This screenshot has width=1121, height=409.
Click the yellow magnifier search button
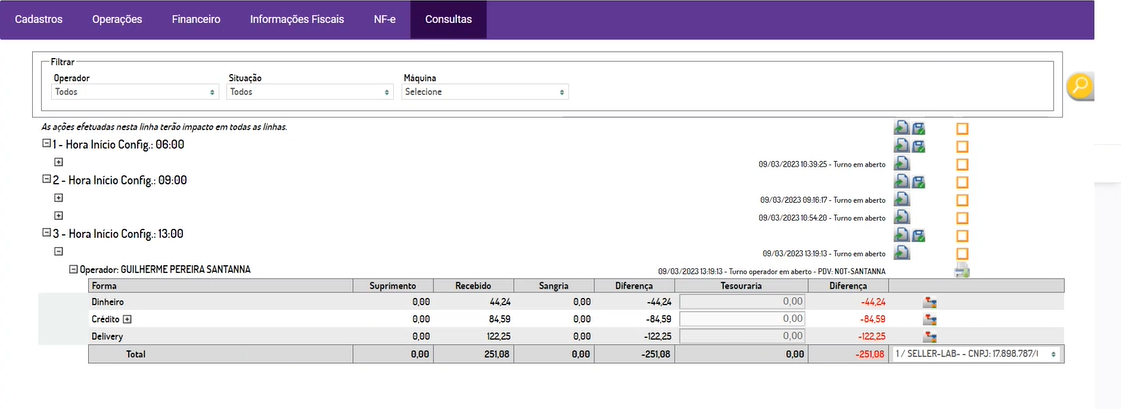(1079, 88)
